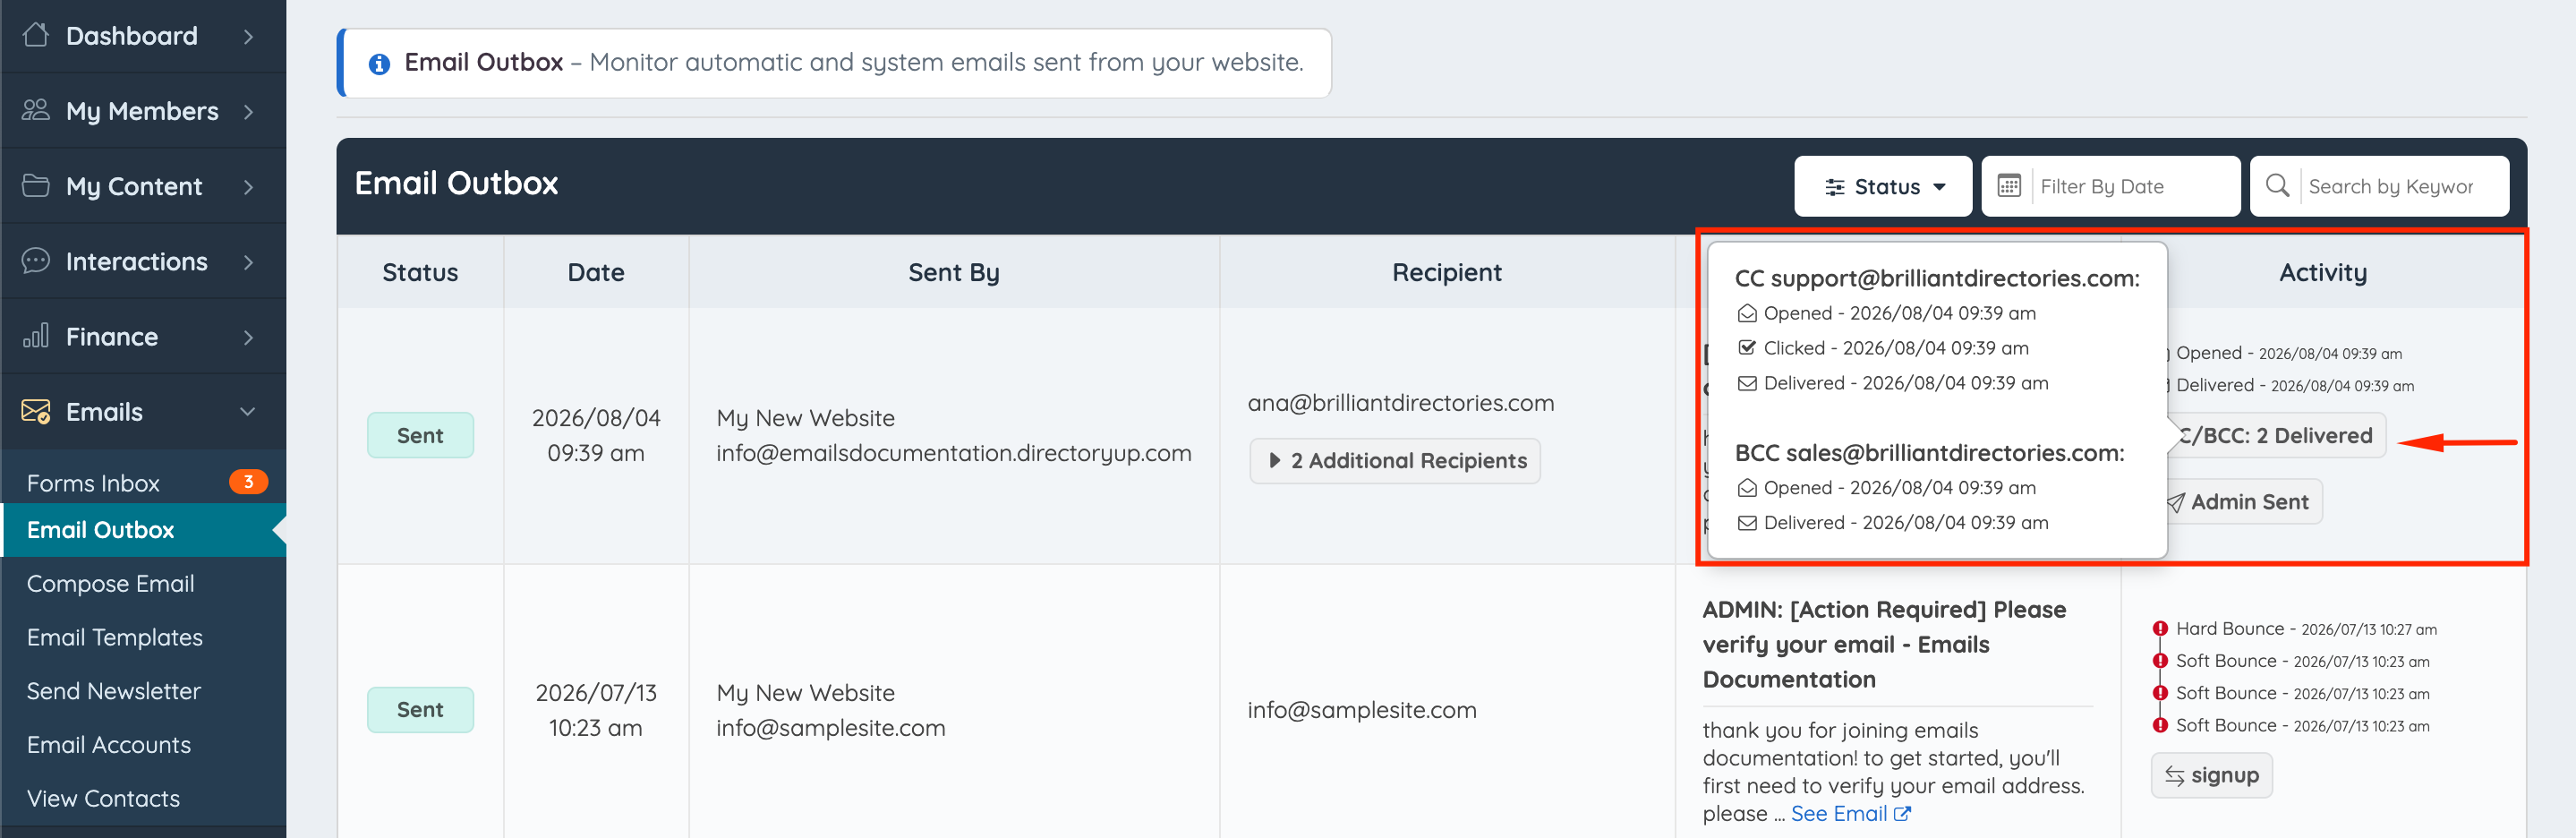Click the Status column header
The image size is (2576, 838).
tap(420, 272)
